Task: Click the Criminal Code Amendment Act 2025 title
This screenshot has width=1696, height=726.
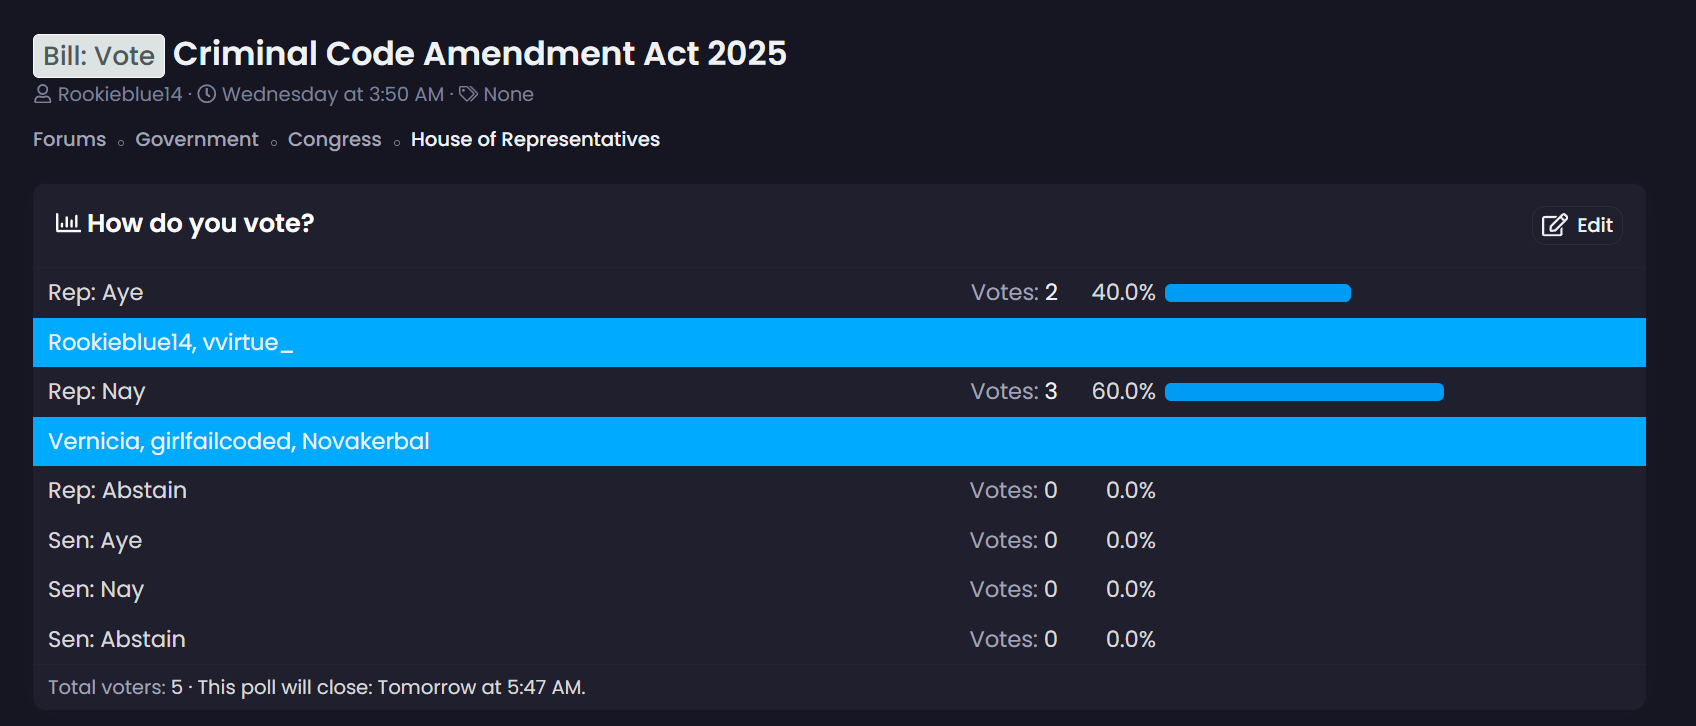Action: 480,53
